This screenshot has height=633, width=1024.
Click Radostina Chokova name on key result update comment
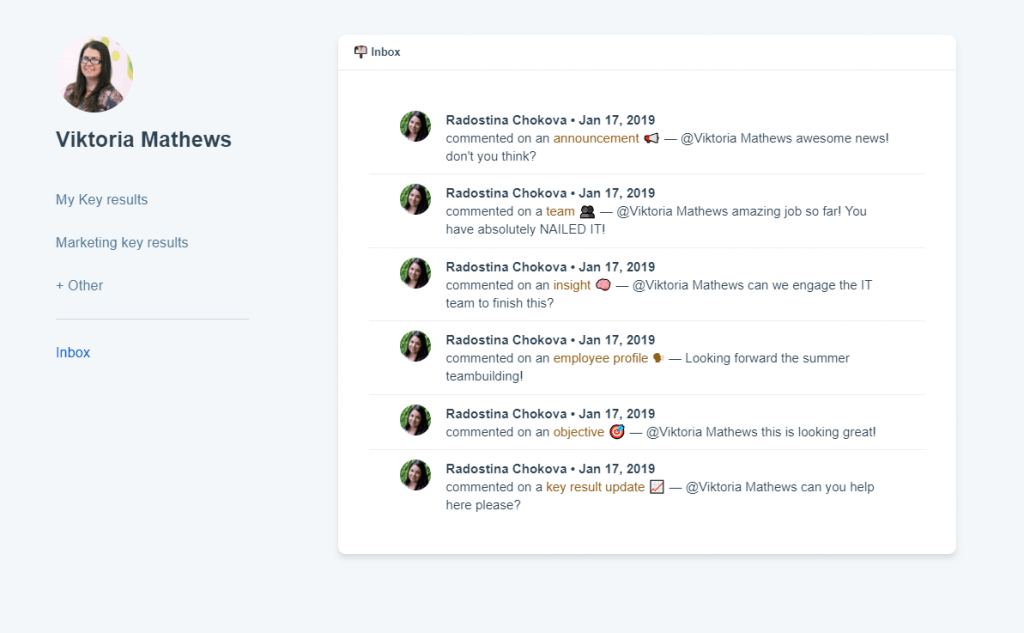(506, 469)
